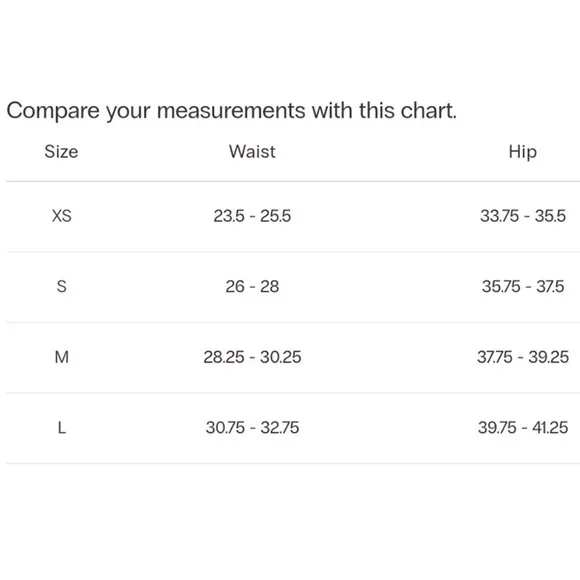Select the L size label
Image resolution: width=580 pixels, height=580 pixels.
pos(61,428)
